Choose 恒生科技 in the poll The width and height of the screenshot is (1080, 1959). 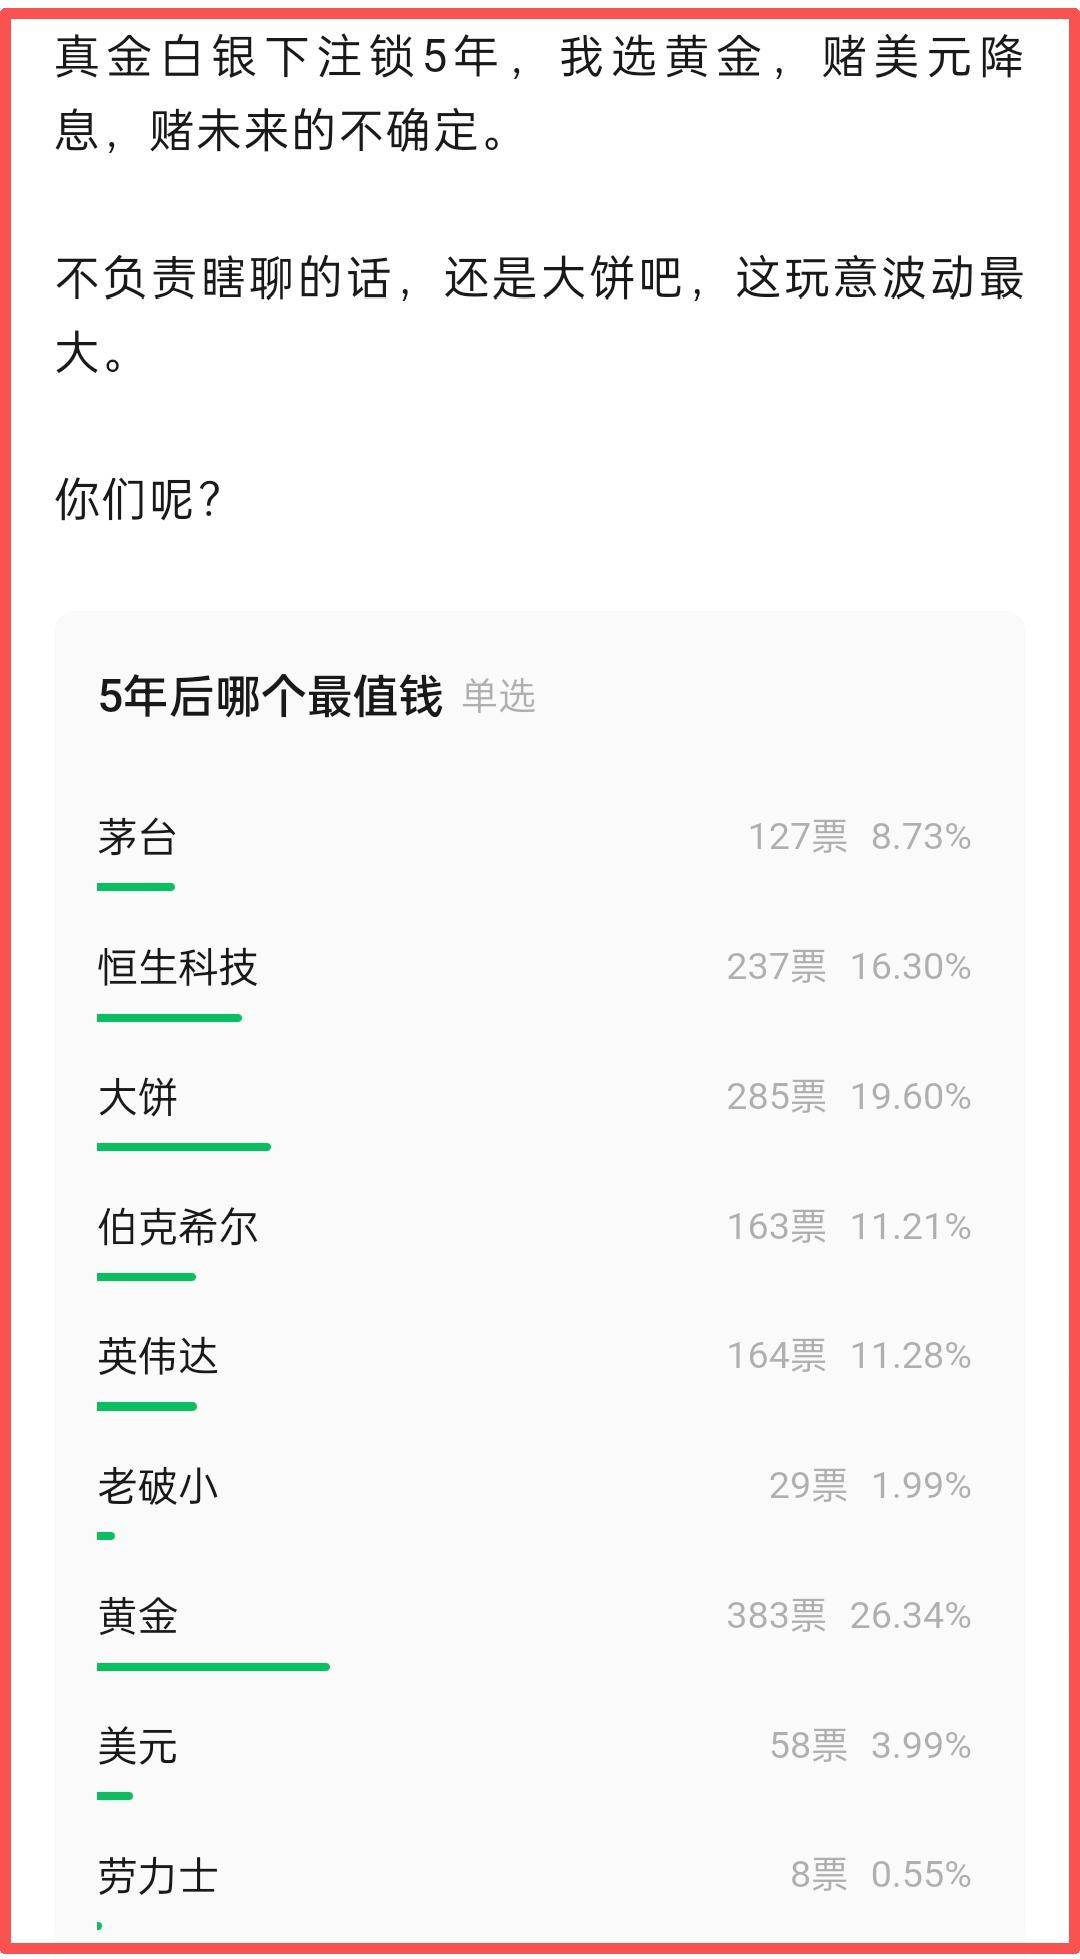click(178, 967)
